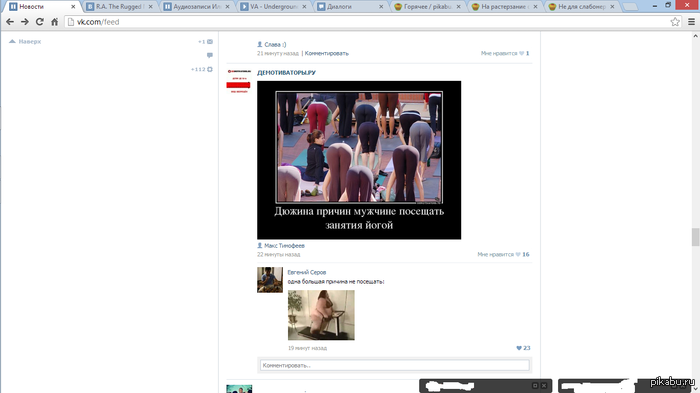Open Евгений Серов profile name

(307, 272)
